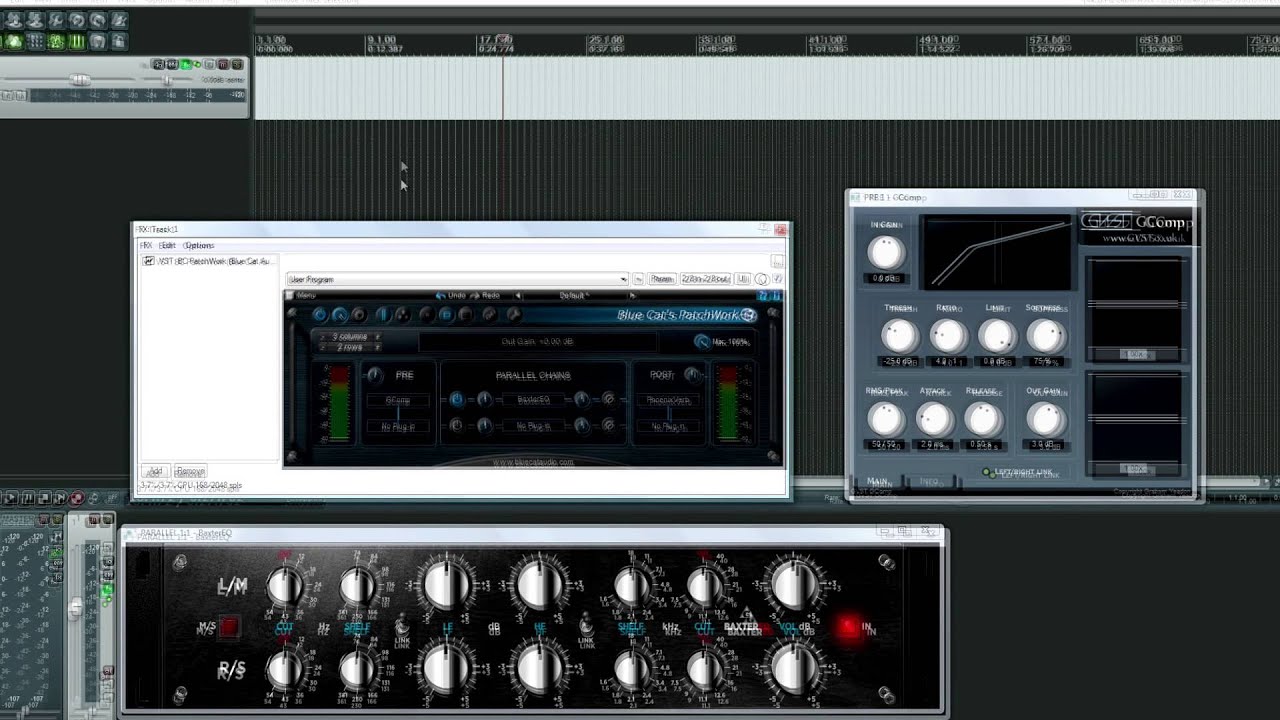1280x720 pixels.
Task: Toggle item grouping icon in REAPER toolbar
Action: pos(14,41)
